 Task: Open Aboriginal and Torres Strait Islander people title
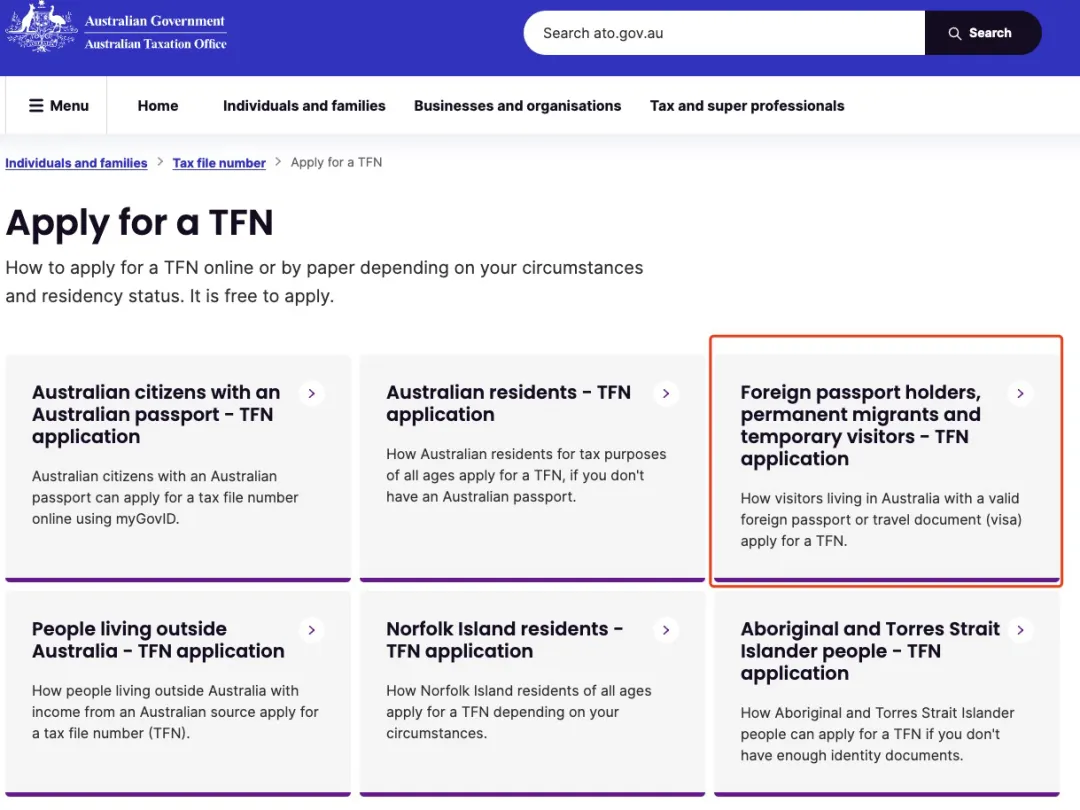tap(870, 651)
